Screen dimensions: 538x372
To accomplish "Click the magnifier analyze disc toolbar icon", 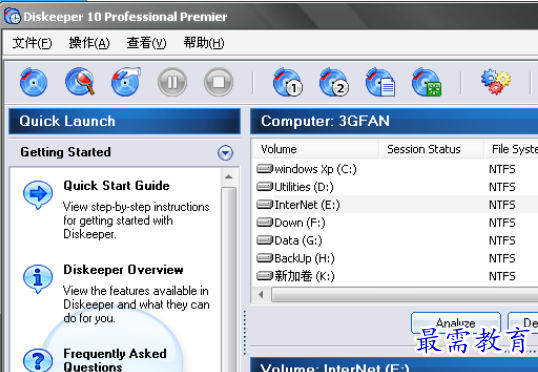I will click(x=80, y=81).
